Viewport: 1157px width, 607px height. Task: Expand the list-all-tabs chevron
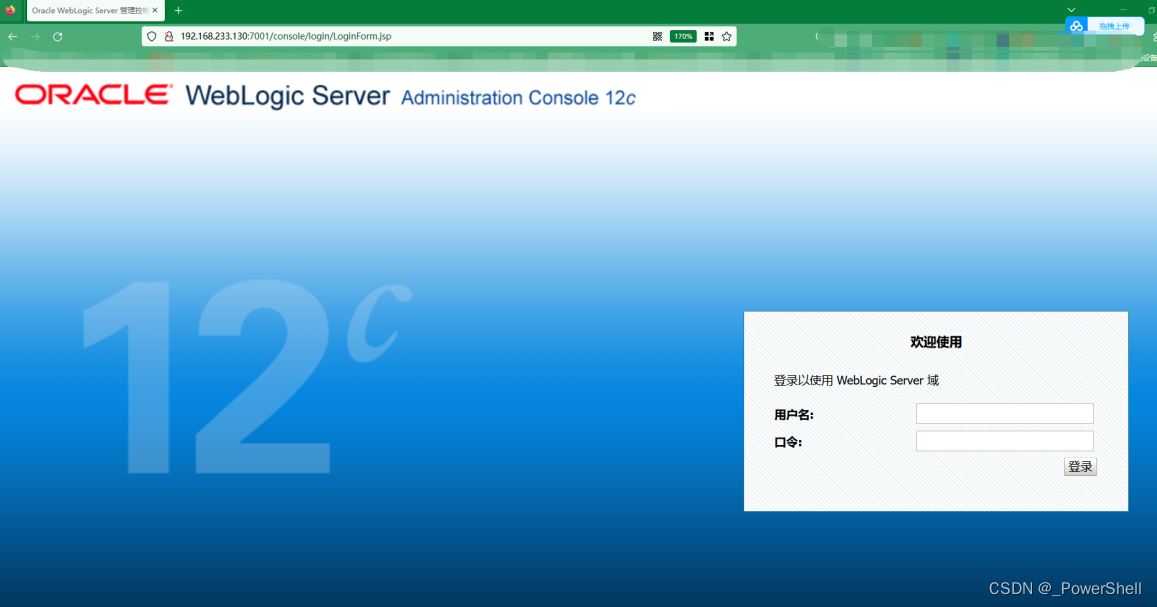click(1071, 10)
